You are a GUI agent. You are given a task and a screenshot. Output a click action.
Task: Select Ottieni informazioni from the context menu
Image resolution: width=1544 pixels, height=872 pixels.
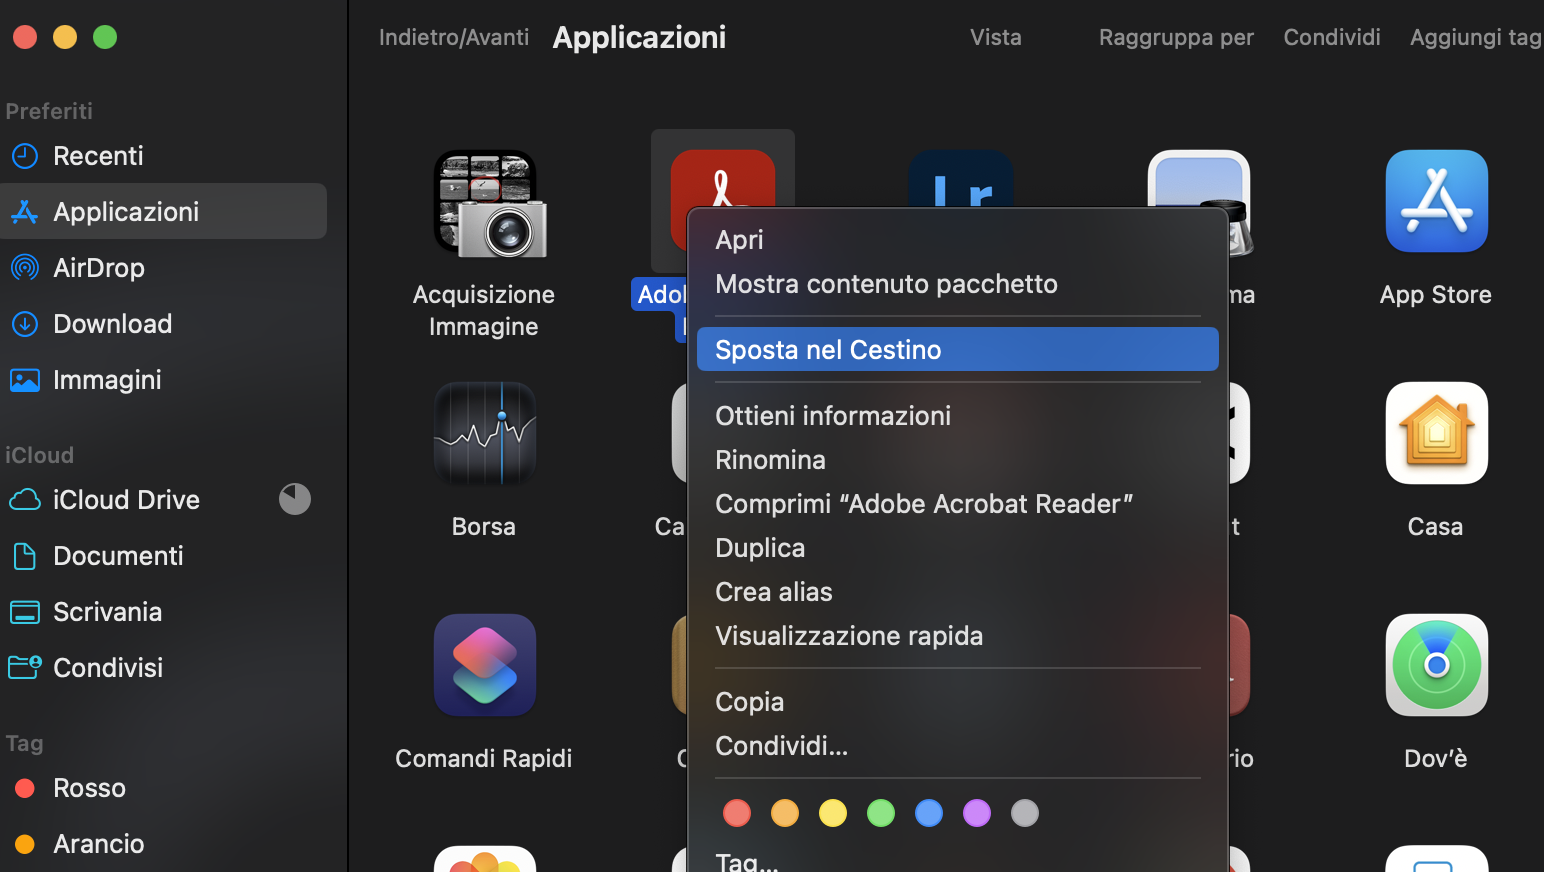click(x=833, y=415)
